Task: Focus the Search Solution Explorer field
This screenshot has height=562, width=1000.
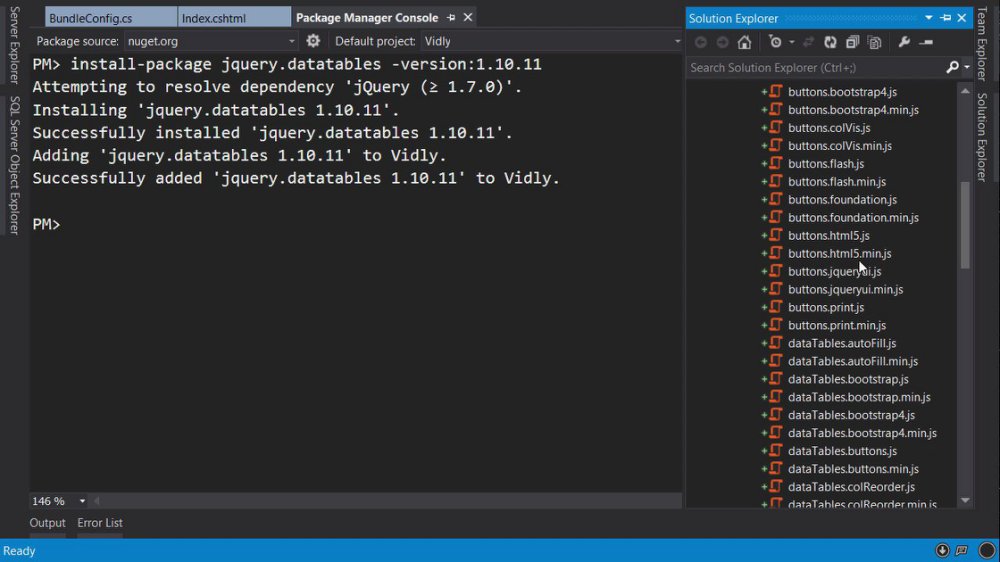Action: point(815,67)
